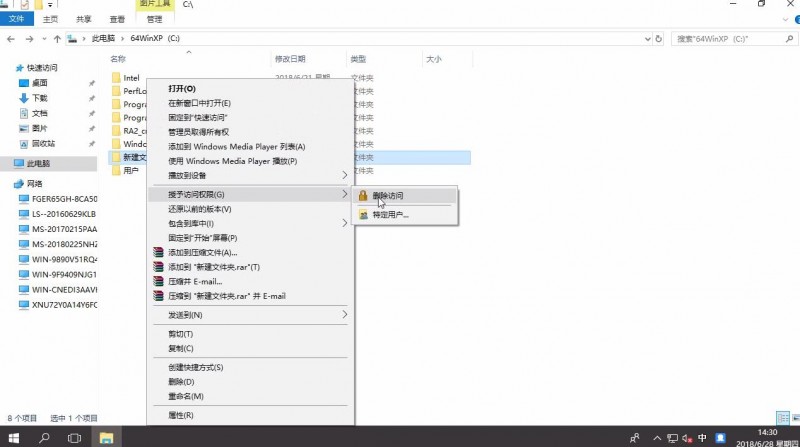Image resolution: width=800 pixels, height=447 pixels.
Task: Choose 添加到 "新建文件夹.rar"(T)
Action: (214, 267)
